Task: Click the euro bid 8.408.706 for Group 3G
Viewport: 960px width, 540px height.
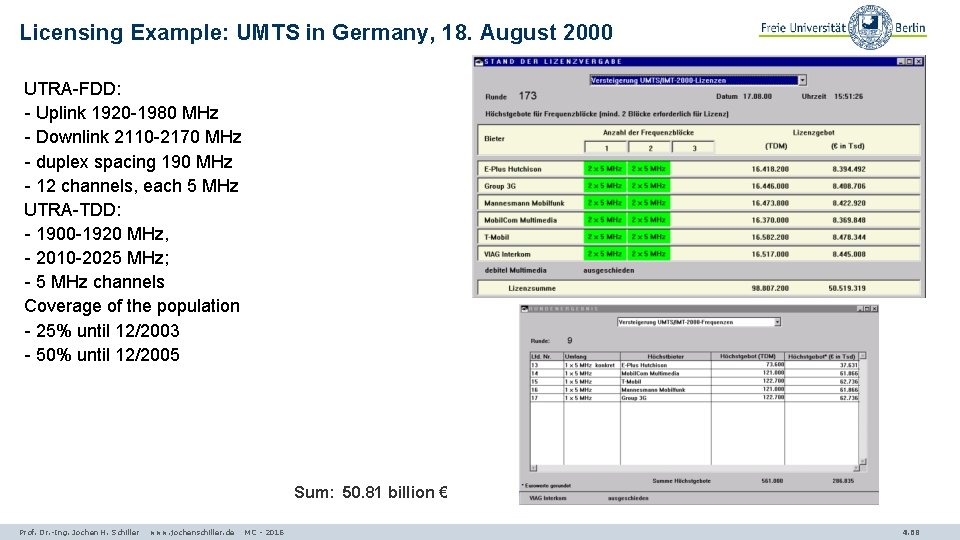Action: 849,186
